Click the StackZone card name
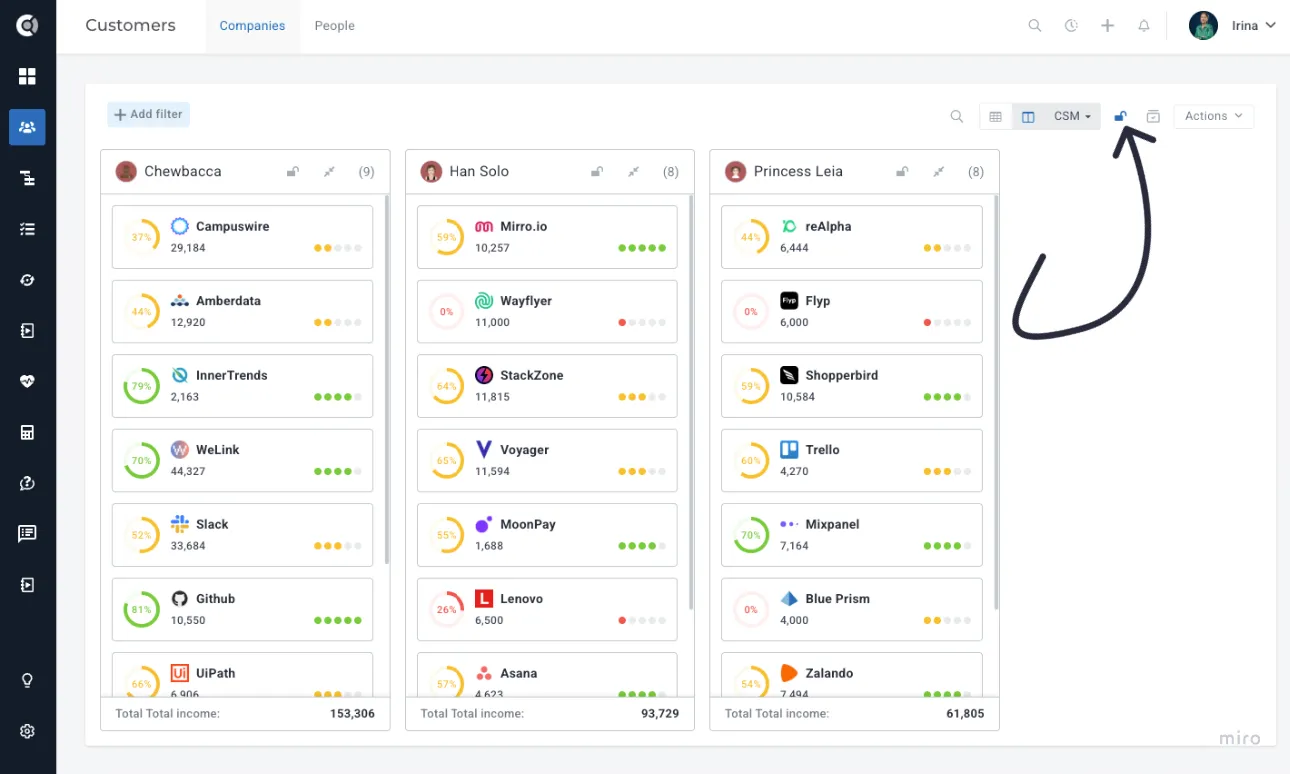Viewport: 1290px width, 774px height. (x=531, y=376)
